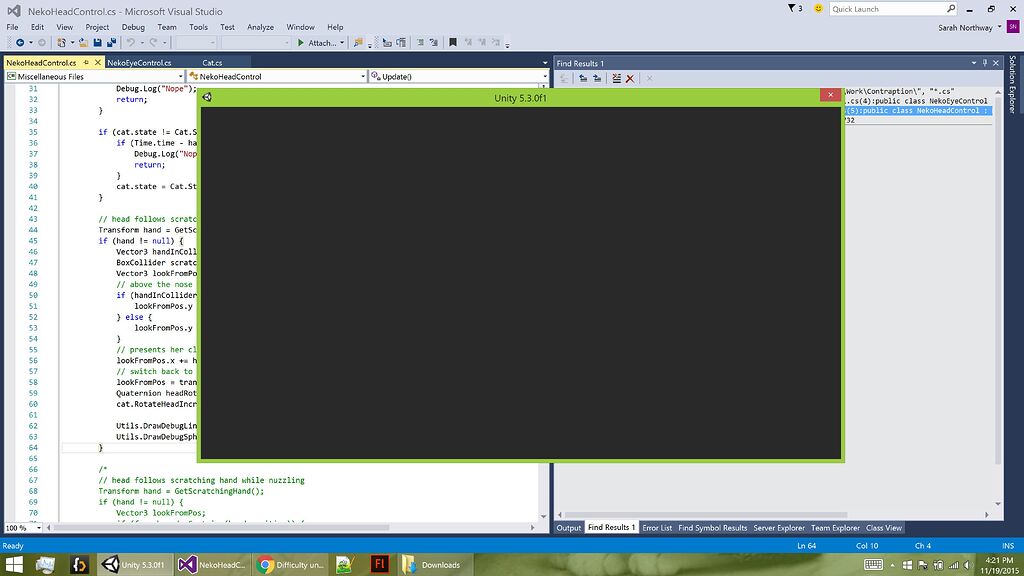The image size is (1024, 576).
Task: Click Go to Next Location in Find Results
Action: pos(597,78)
